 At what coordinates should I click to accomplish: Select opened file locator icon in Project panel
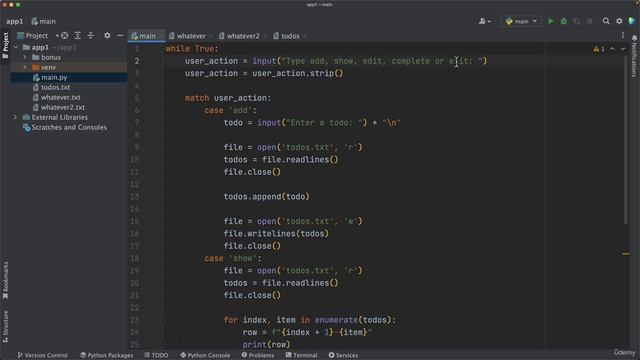pyautogui.click(x=64, y=36)
